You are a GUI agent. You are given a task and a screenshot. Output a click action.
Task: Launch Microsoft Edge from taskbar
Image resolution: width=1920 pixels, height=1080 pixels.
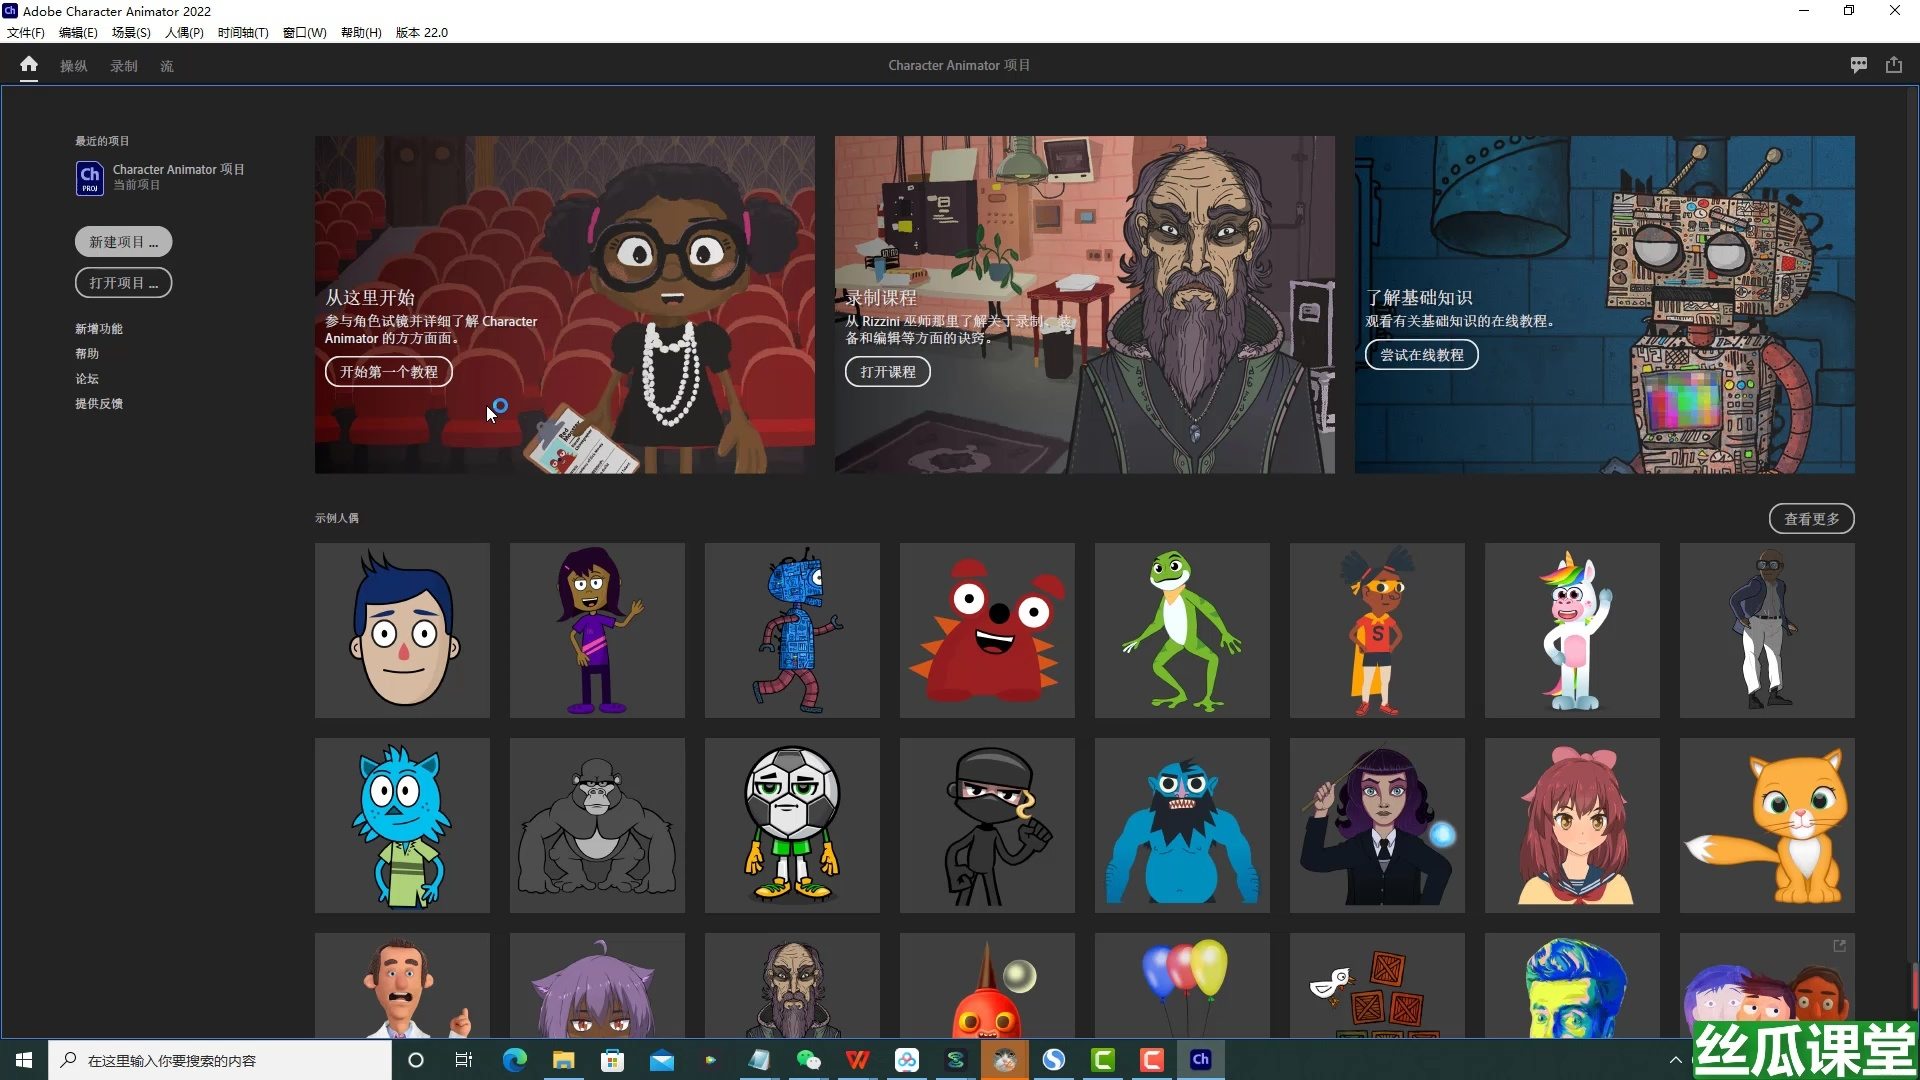click(514, 1060)
